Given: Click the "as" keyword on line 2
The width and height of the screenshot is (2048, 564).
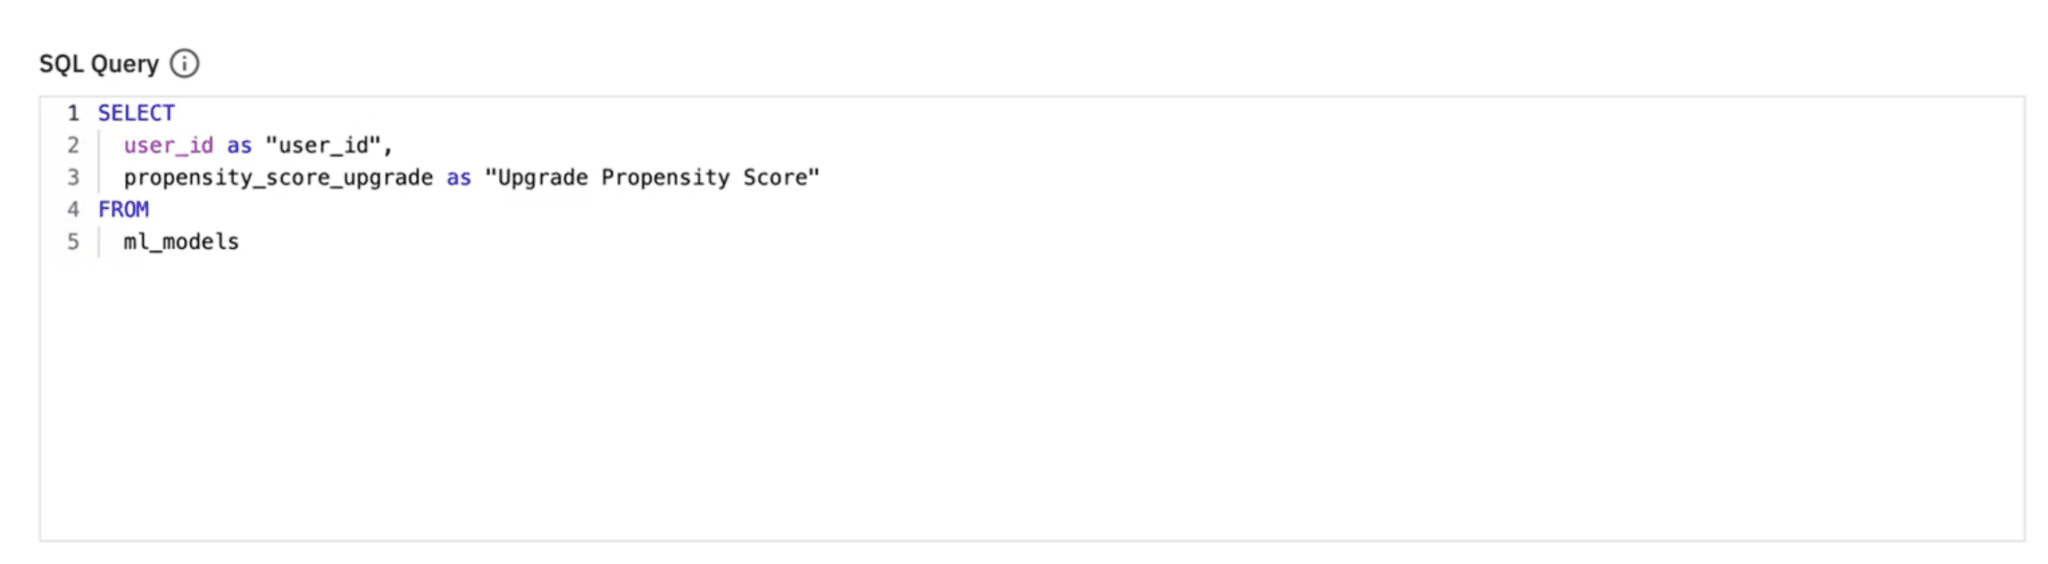Looking at the screenshot, I should tap(239, 145).
